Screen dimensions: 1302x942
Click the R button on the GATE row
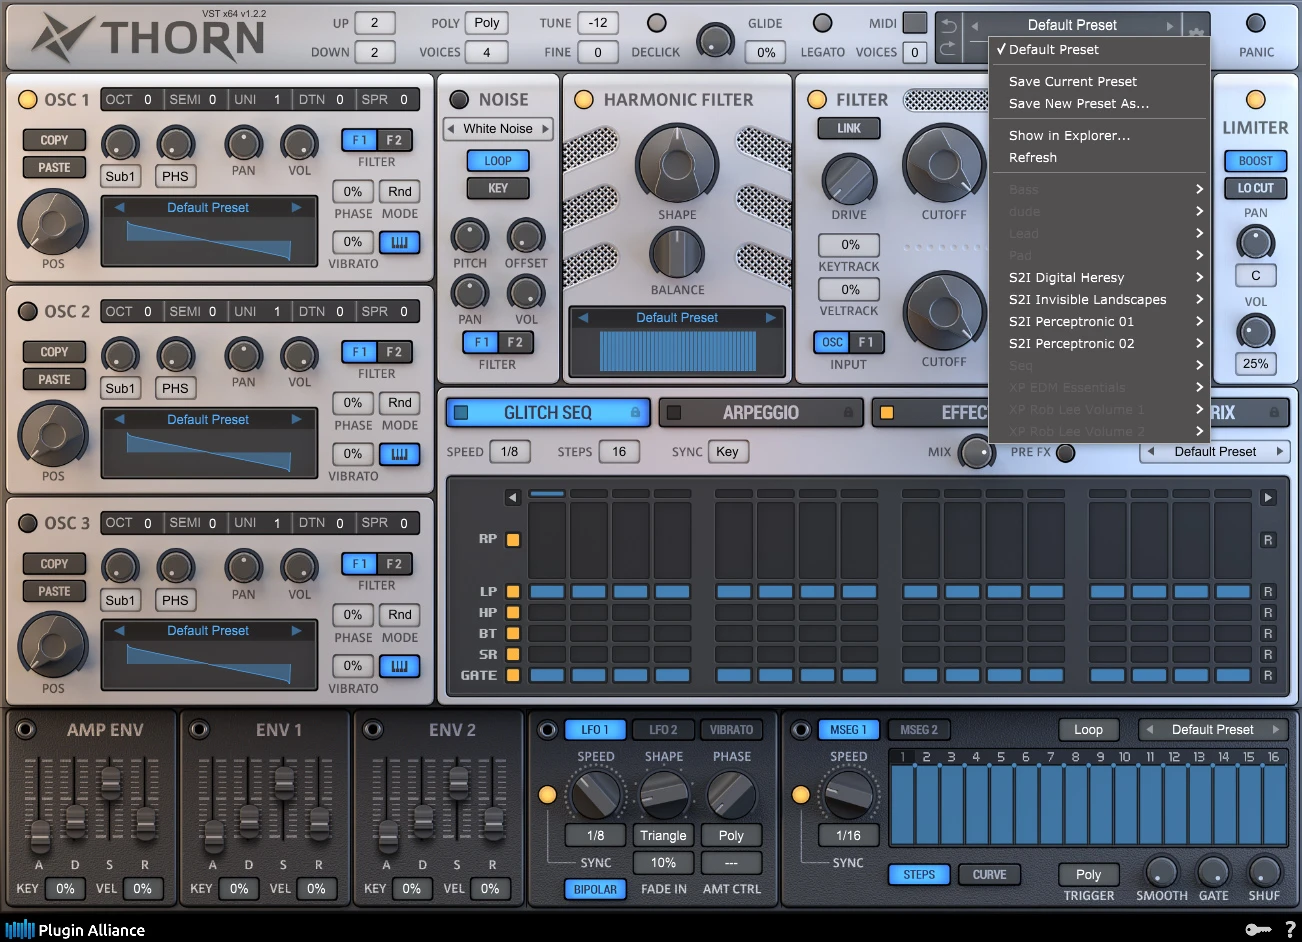click(x=1268, y=676)
